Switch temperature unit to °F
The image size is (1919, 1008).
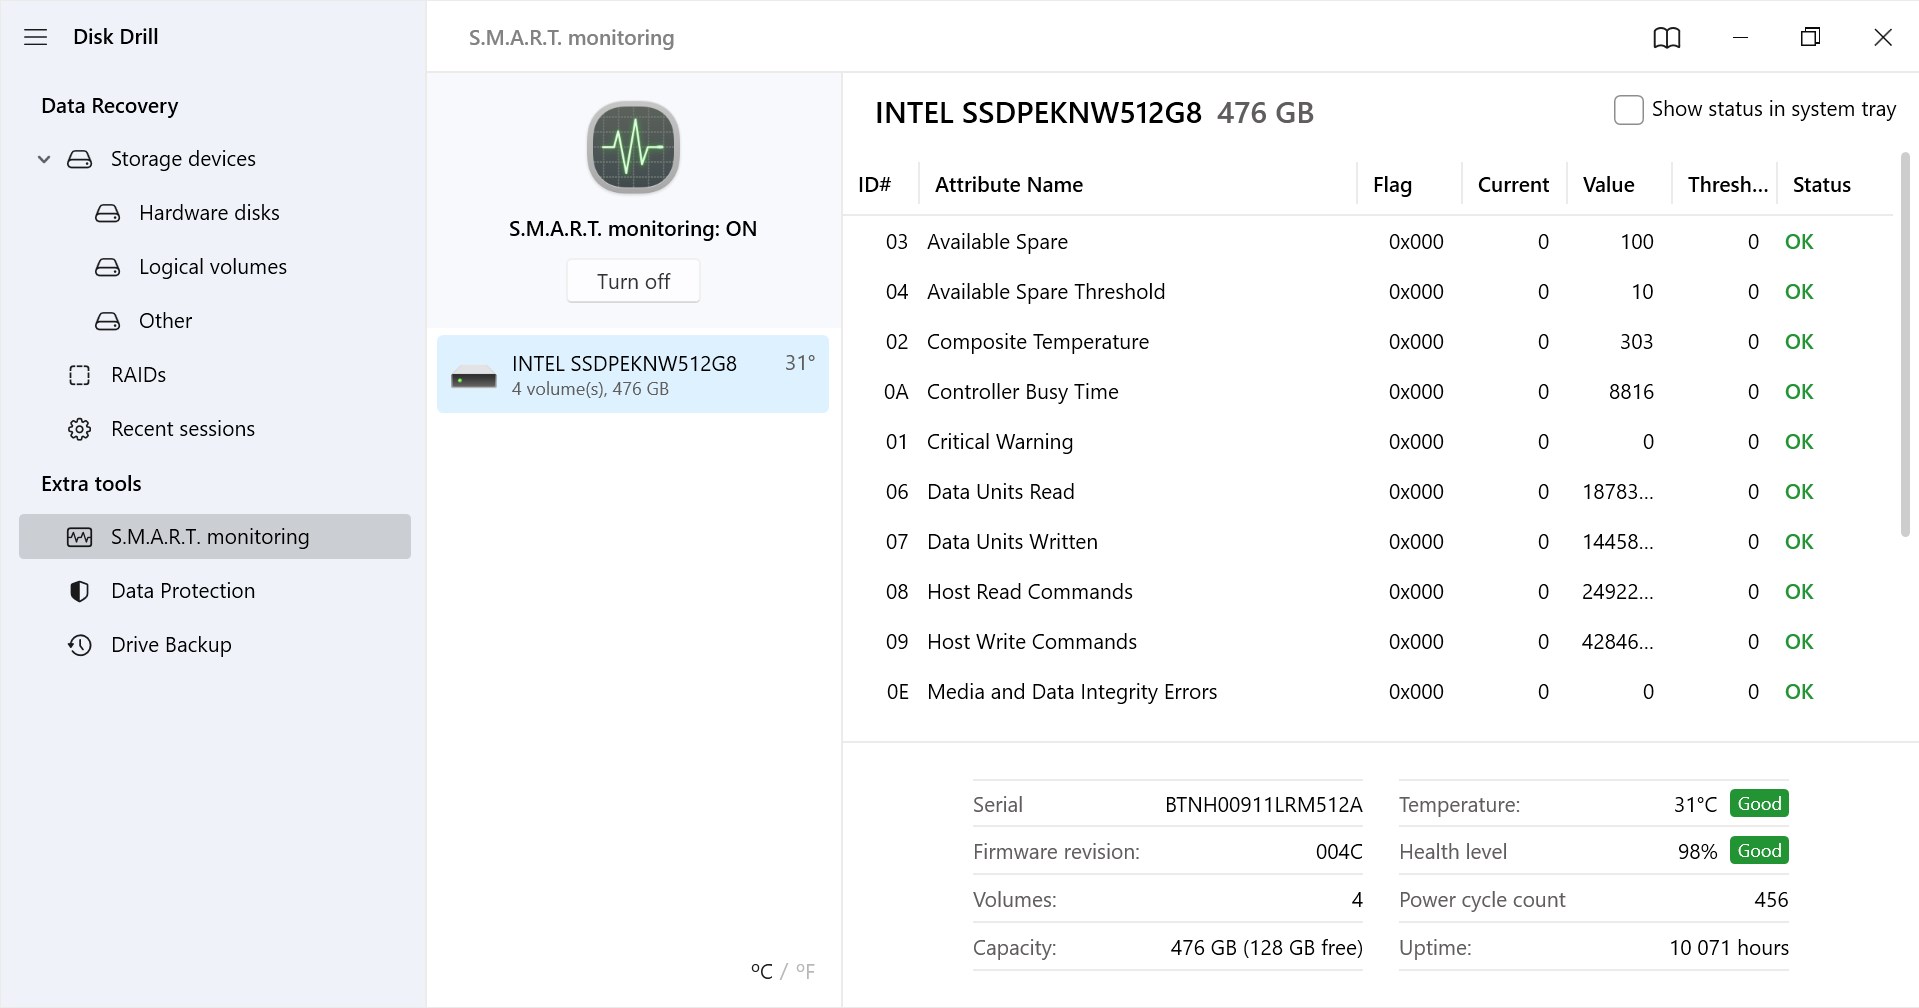pyautogui.click(x=805, y=971)
